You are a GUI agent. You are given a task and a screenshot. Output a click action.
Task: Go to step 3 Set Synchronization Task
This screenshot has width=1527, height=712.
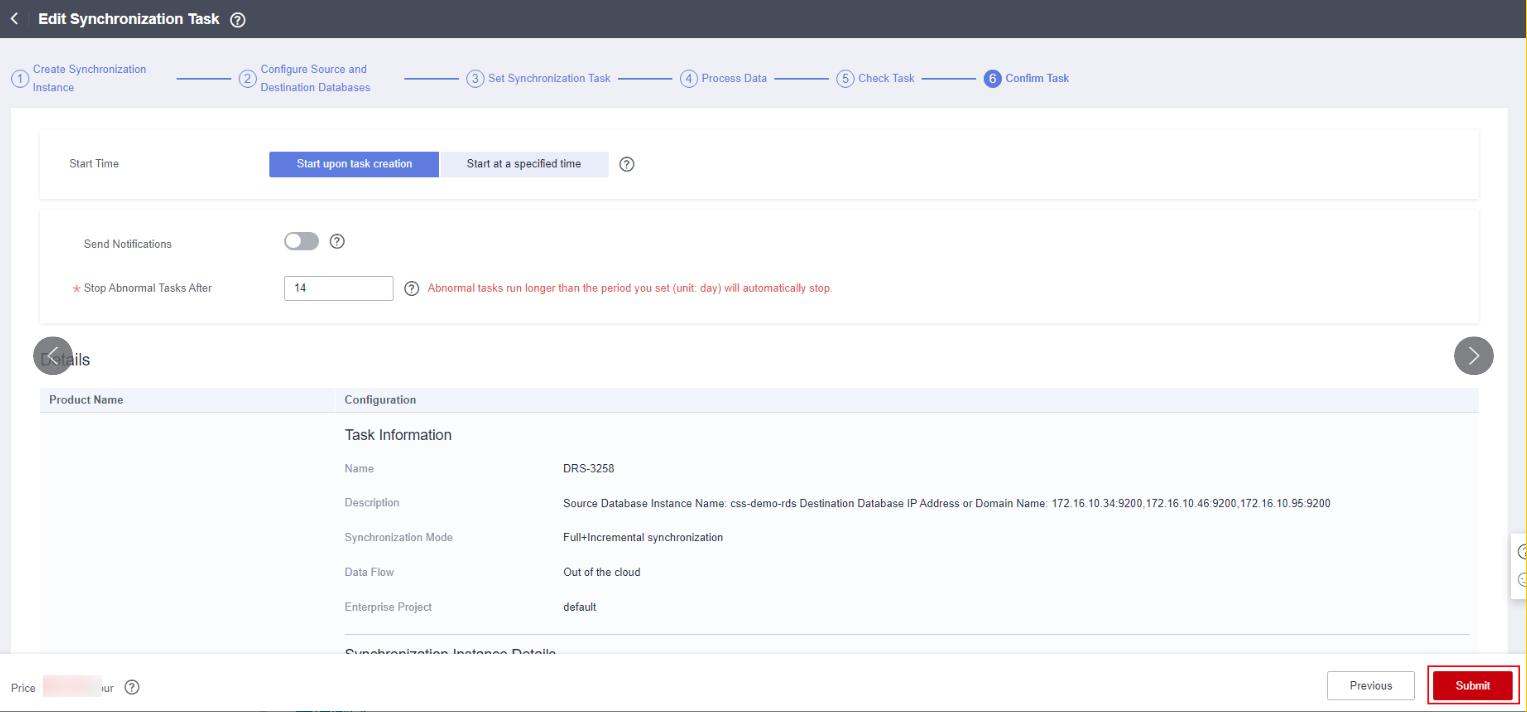click(539, 78)
